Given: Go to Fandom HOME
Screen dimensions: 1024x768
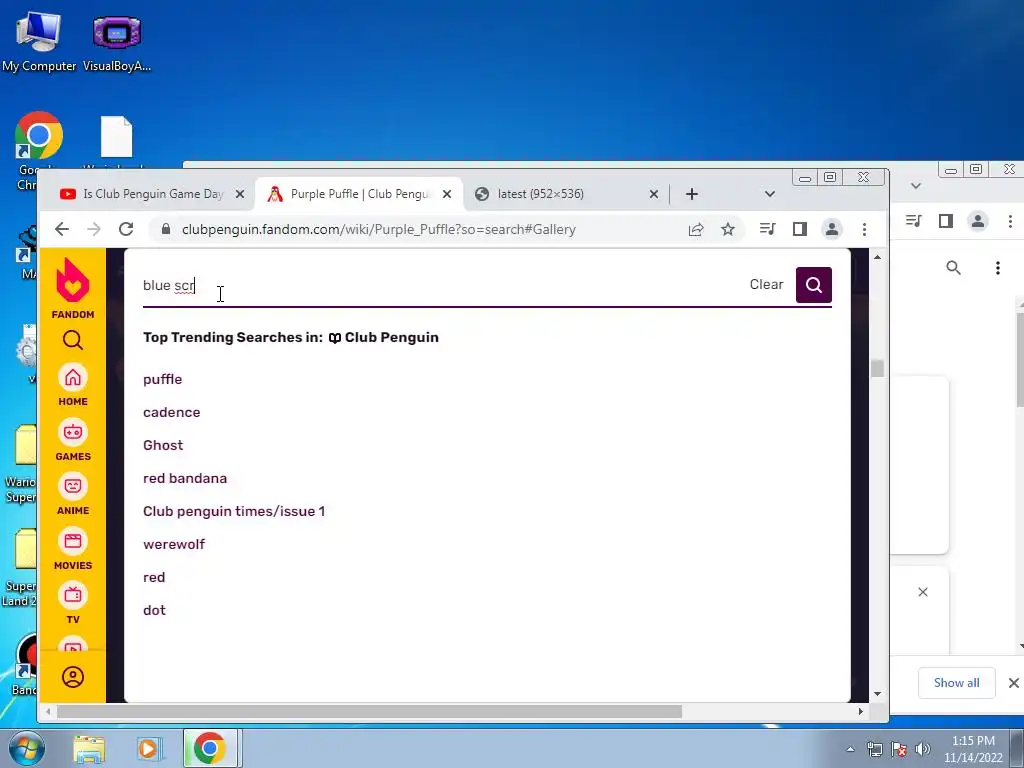Looking at the screenshot, I should click(72, 385).
